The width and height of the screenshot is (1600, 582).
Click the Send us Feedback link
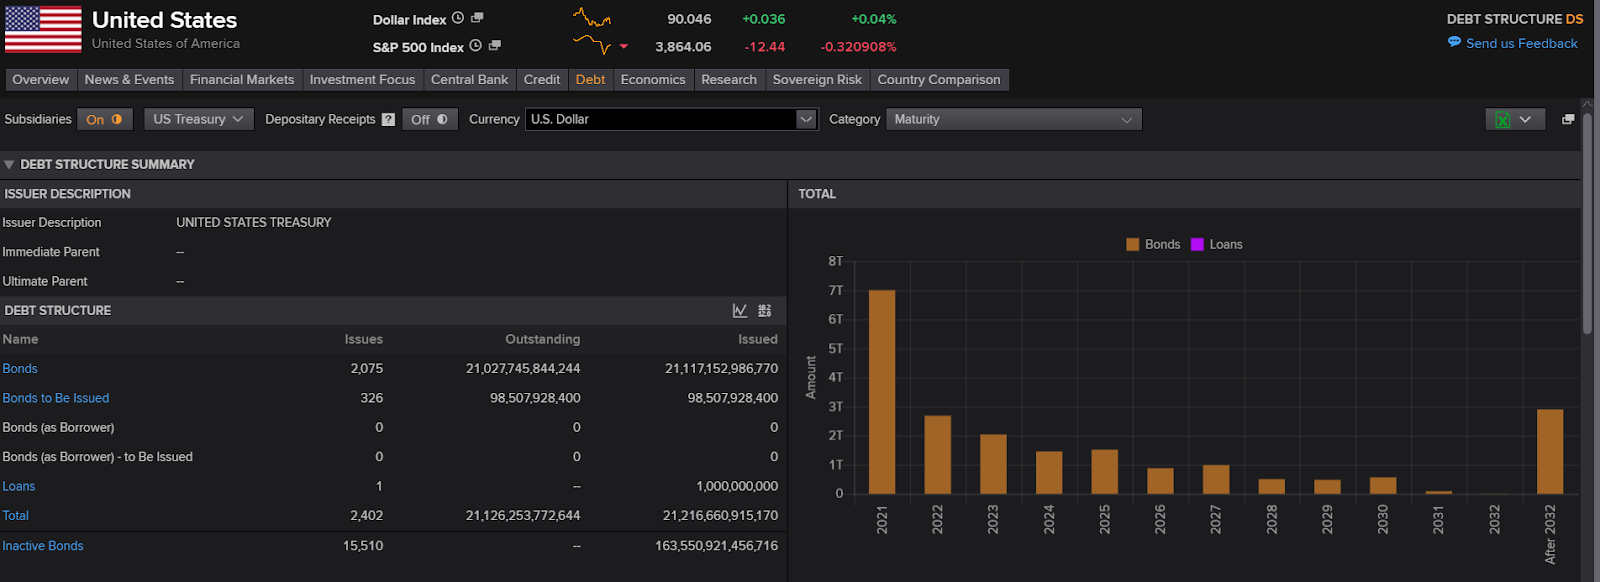pyautogui.click(x=1521, y=43)
